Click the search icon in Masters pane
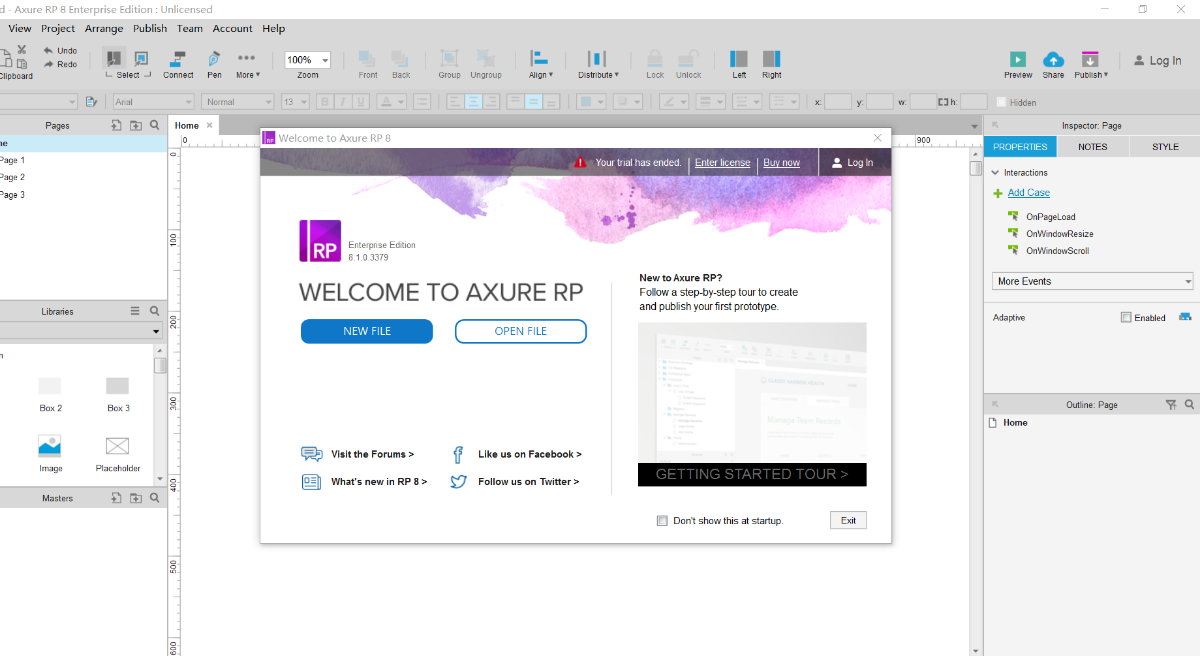Image resolution: width=1200 pixels, height=656 pixels. coord(154,498)
